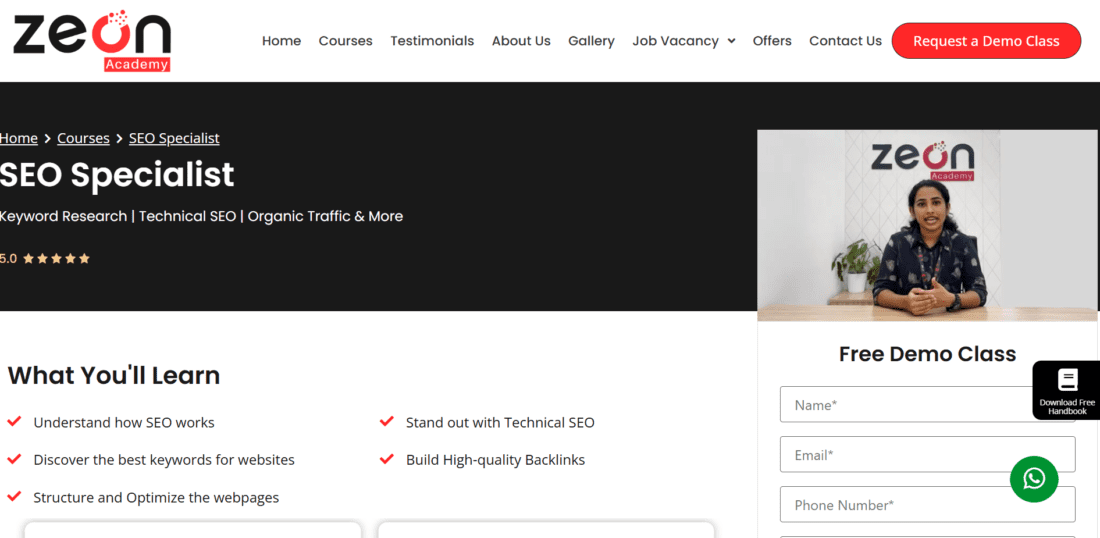Follow the Courses breadcrumb link
Viewport: 1100px width, 538px height.
click(x=83, y=138)
